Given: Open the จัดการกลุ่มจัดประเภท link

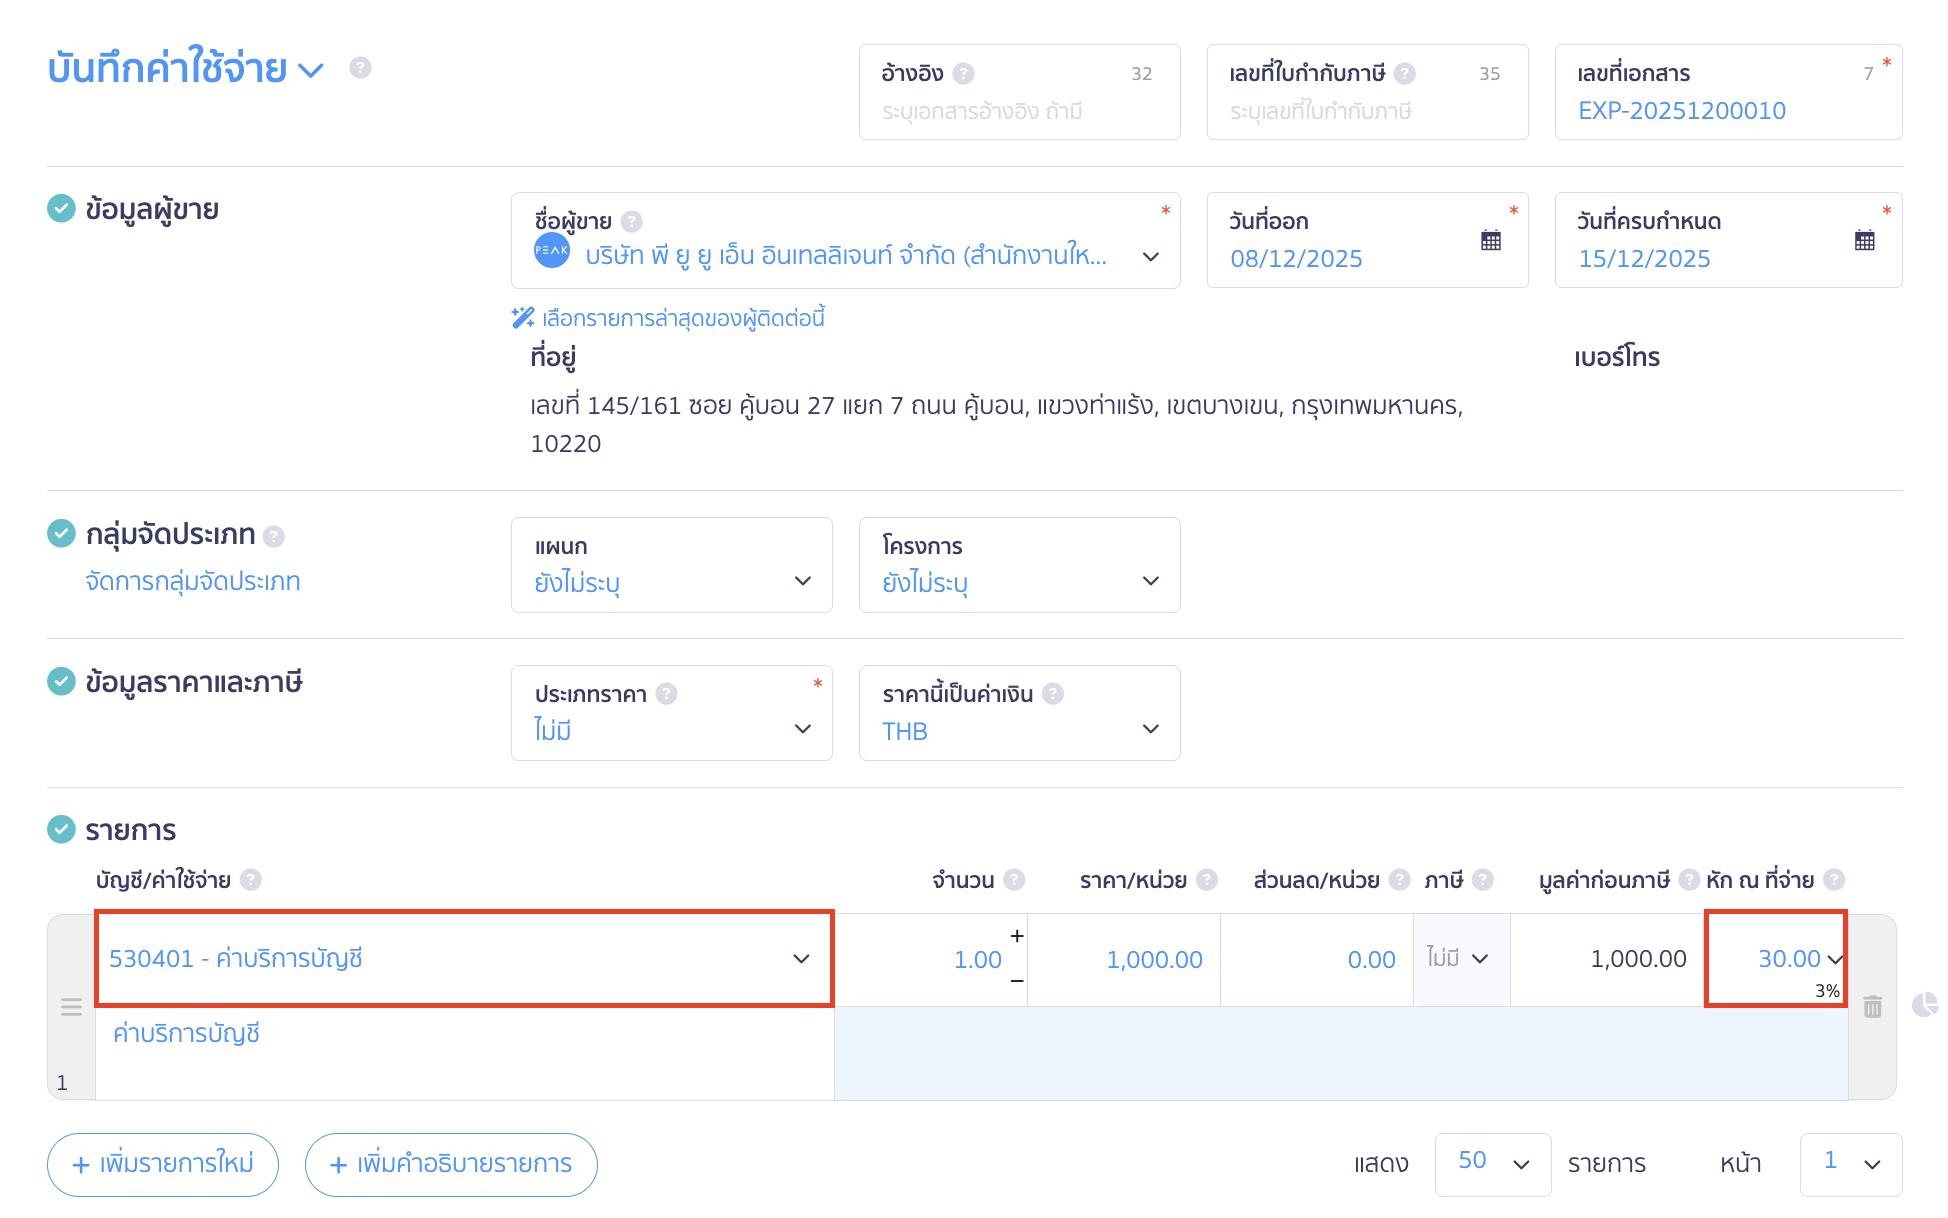Looking at the screenshot, I should click(191, 581).
